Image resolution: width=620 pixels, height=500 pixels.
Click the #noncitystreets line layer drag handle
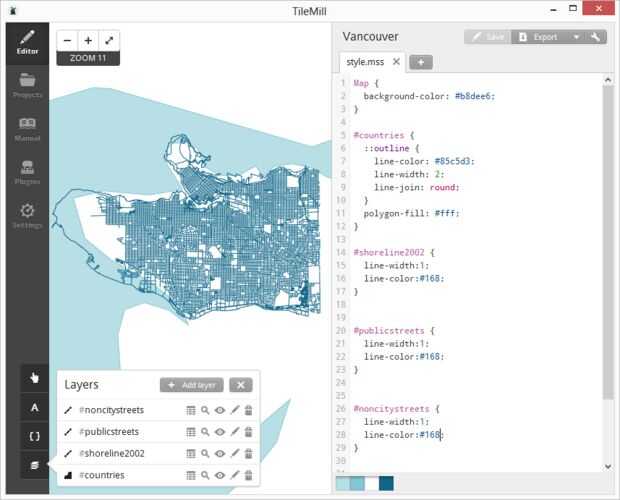pos(68,410)
